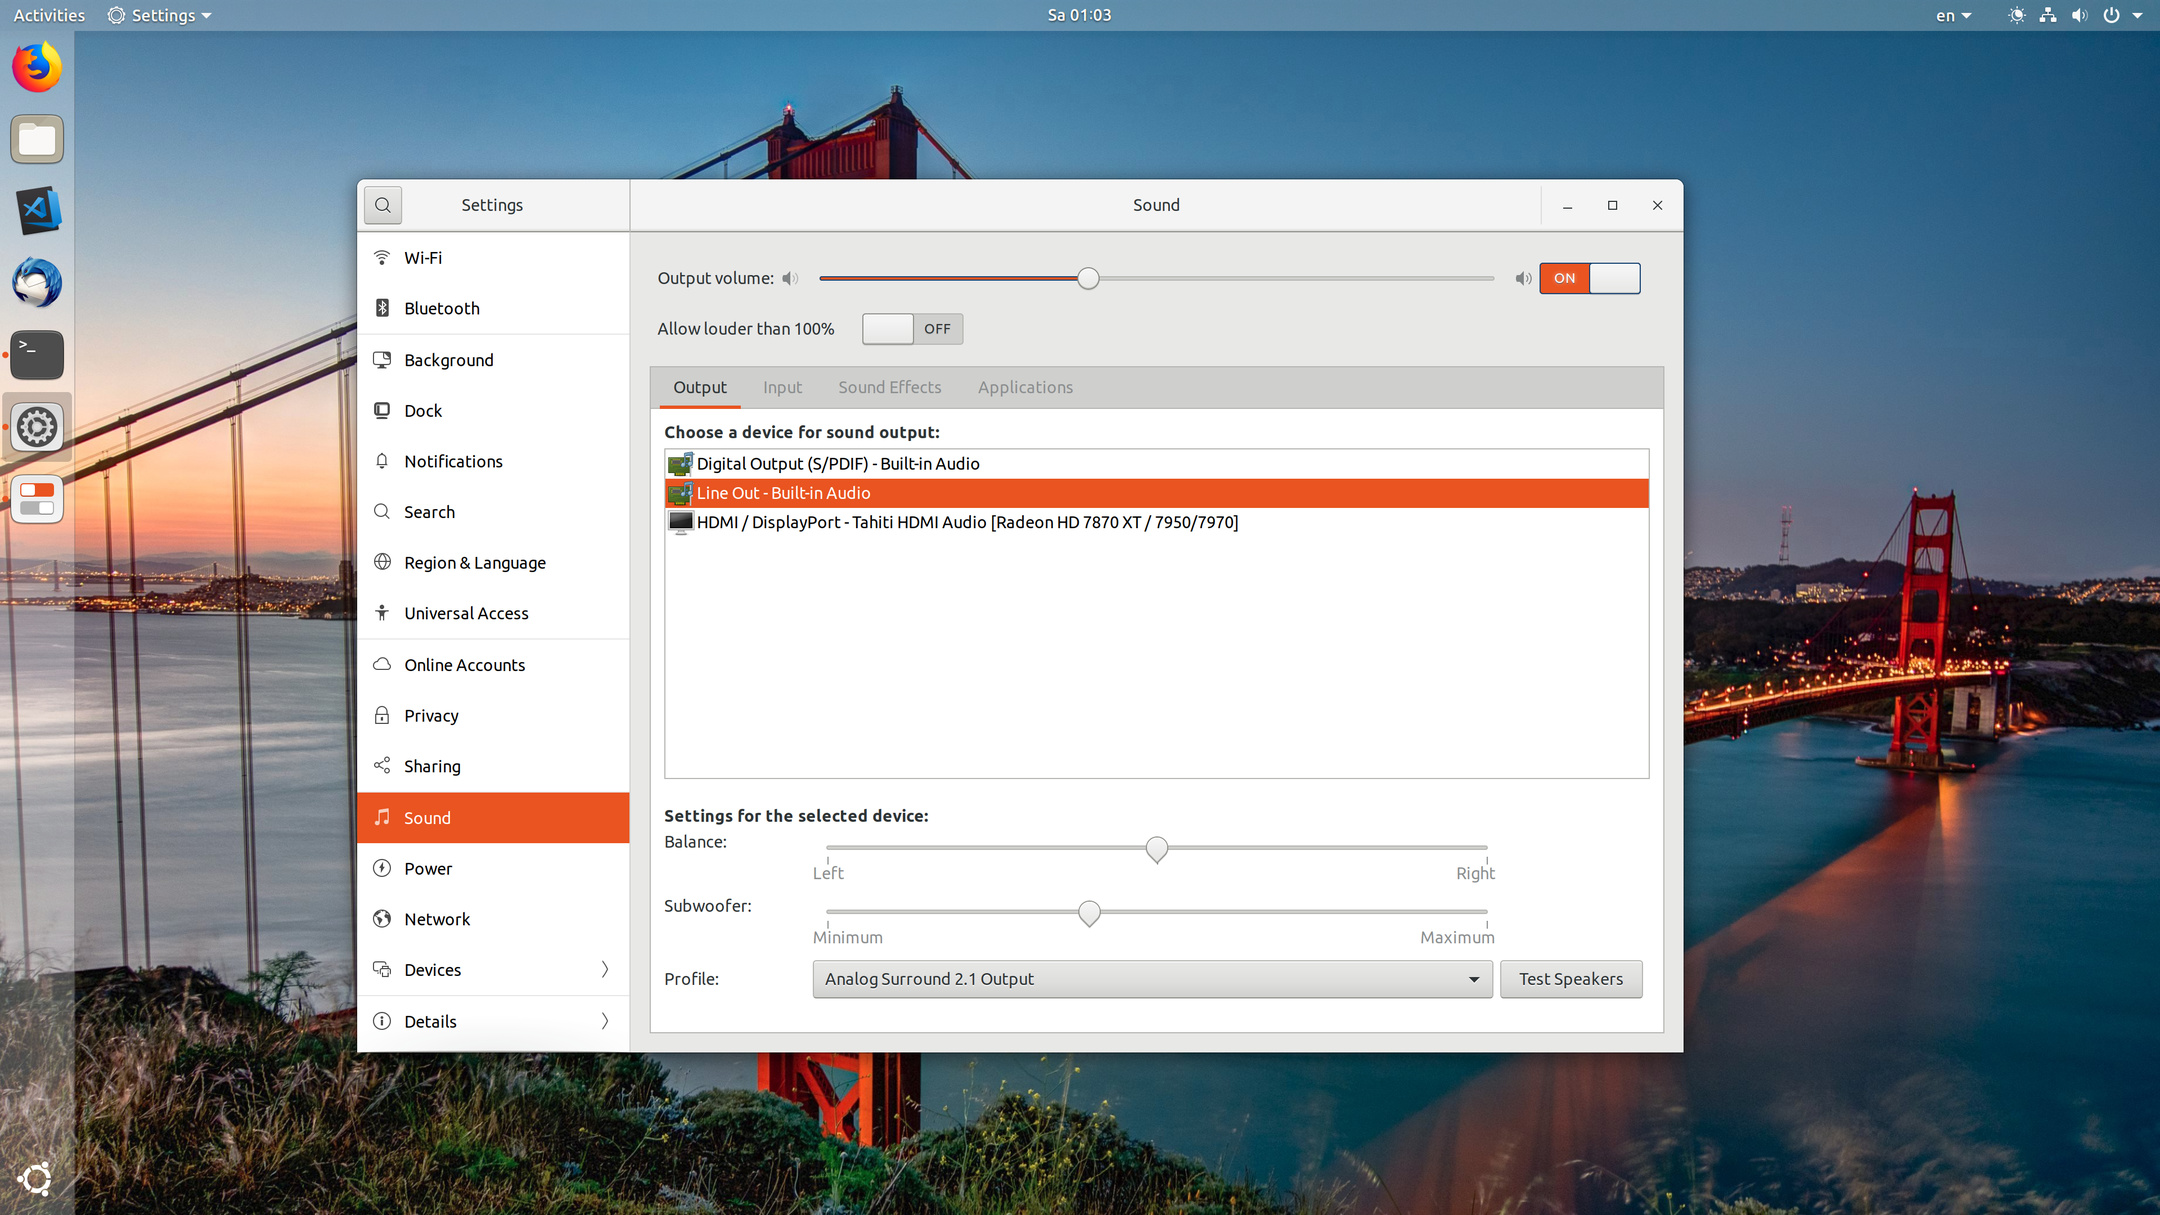The width and height of the screenshot is (2160, 1215).
Task: Switch to the Sound Effects tab
Action: [889, 387]
